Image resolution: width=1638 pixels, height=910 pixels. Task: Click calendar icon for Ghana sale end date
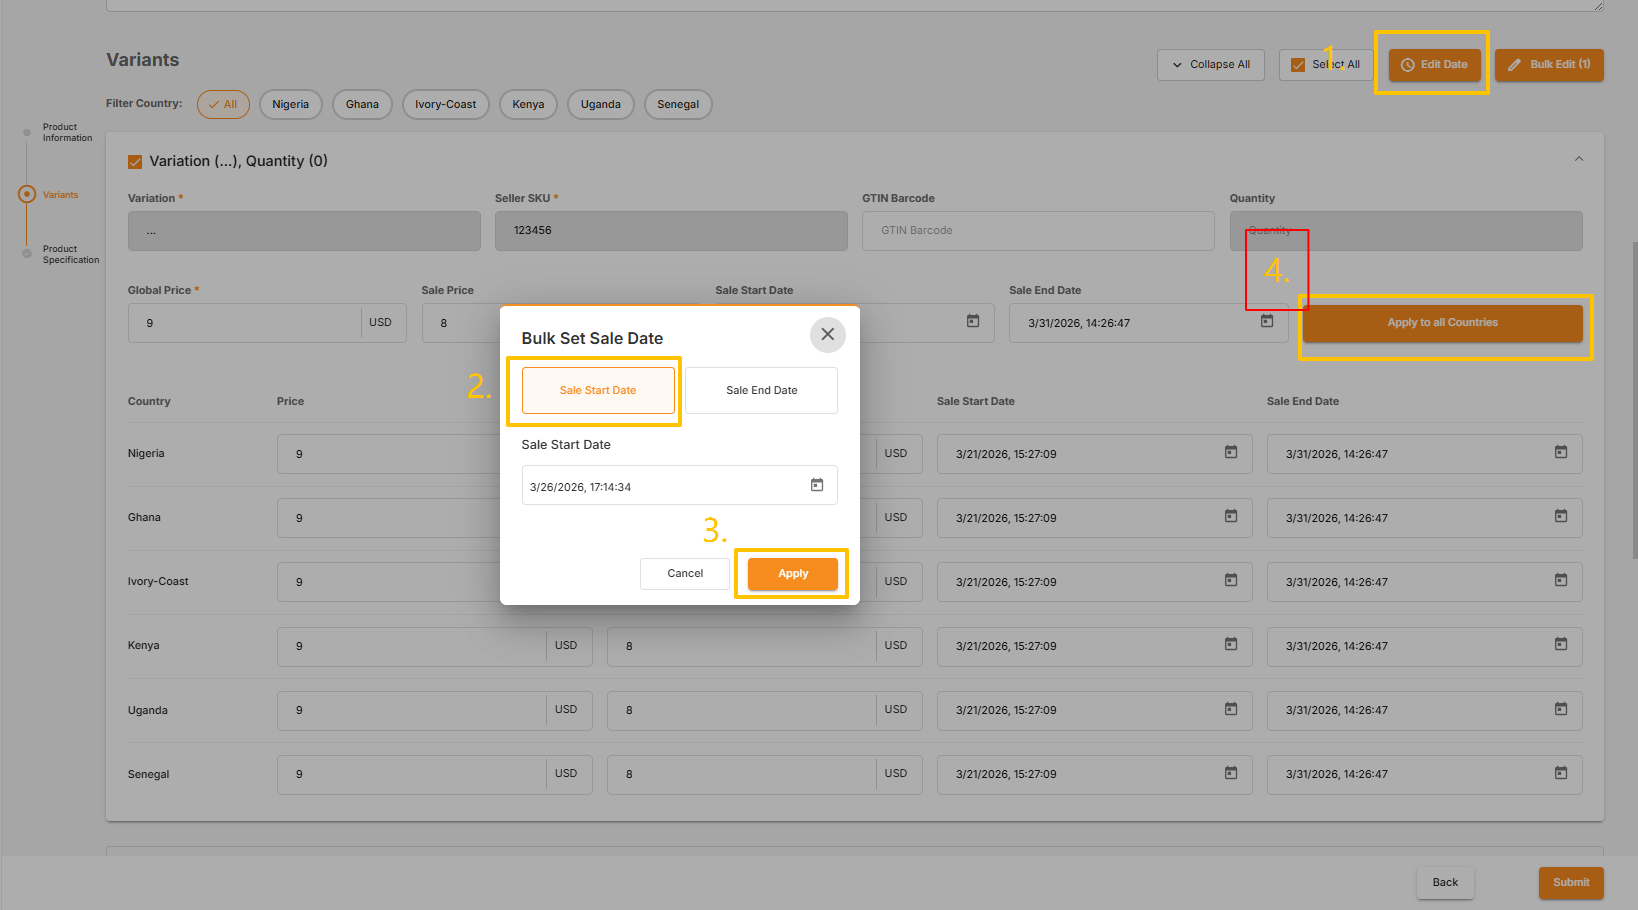pyautogui.click(x=1560, y=517)
